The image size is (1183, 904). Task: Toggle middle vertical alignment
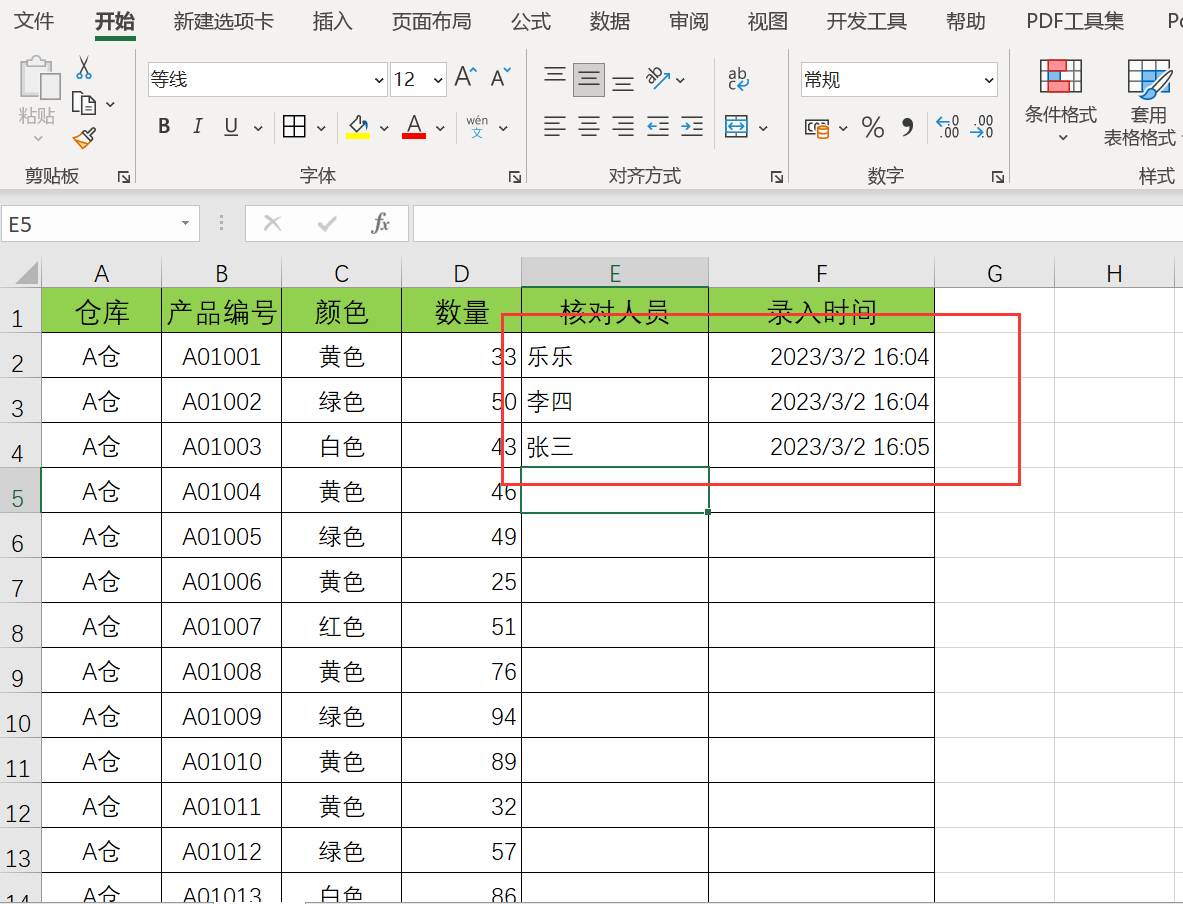click(588, 79)
